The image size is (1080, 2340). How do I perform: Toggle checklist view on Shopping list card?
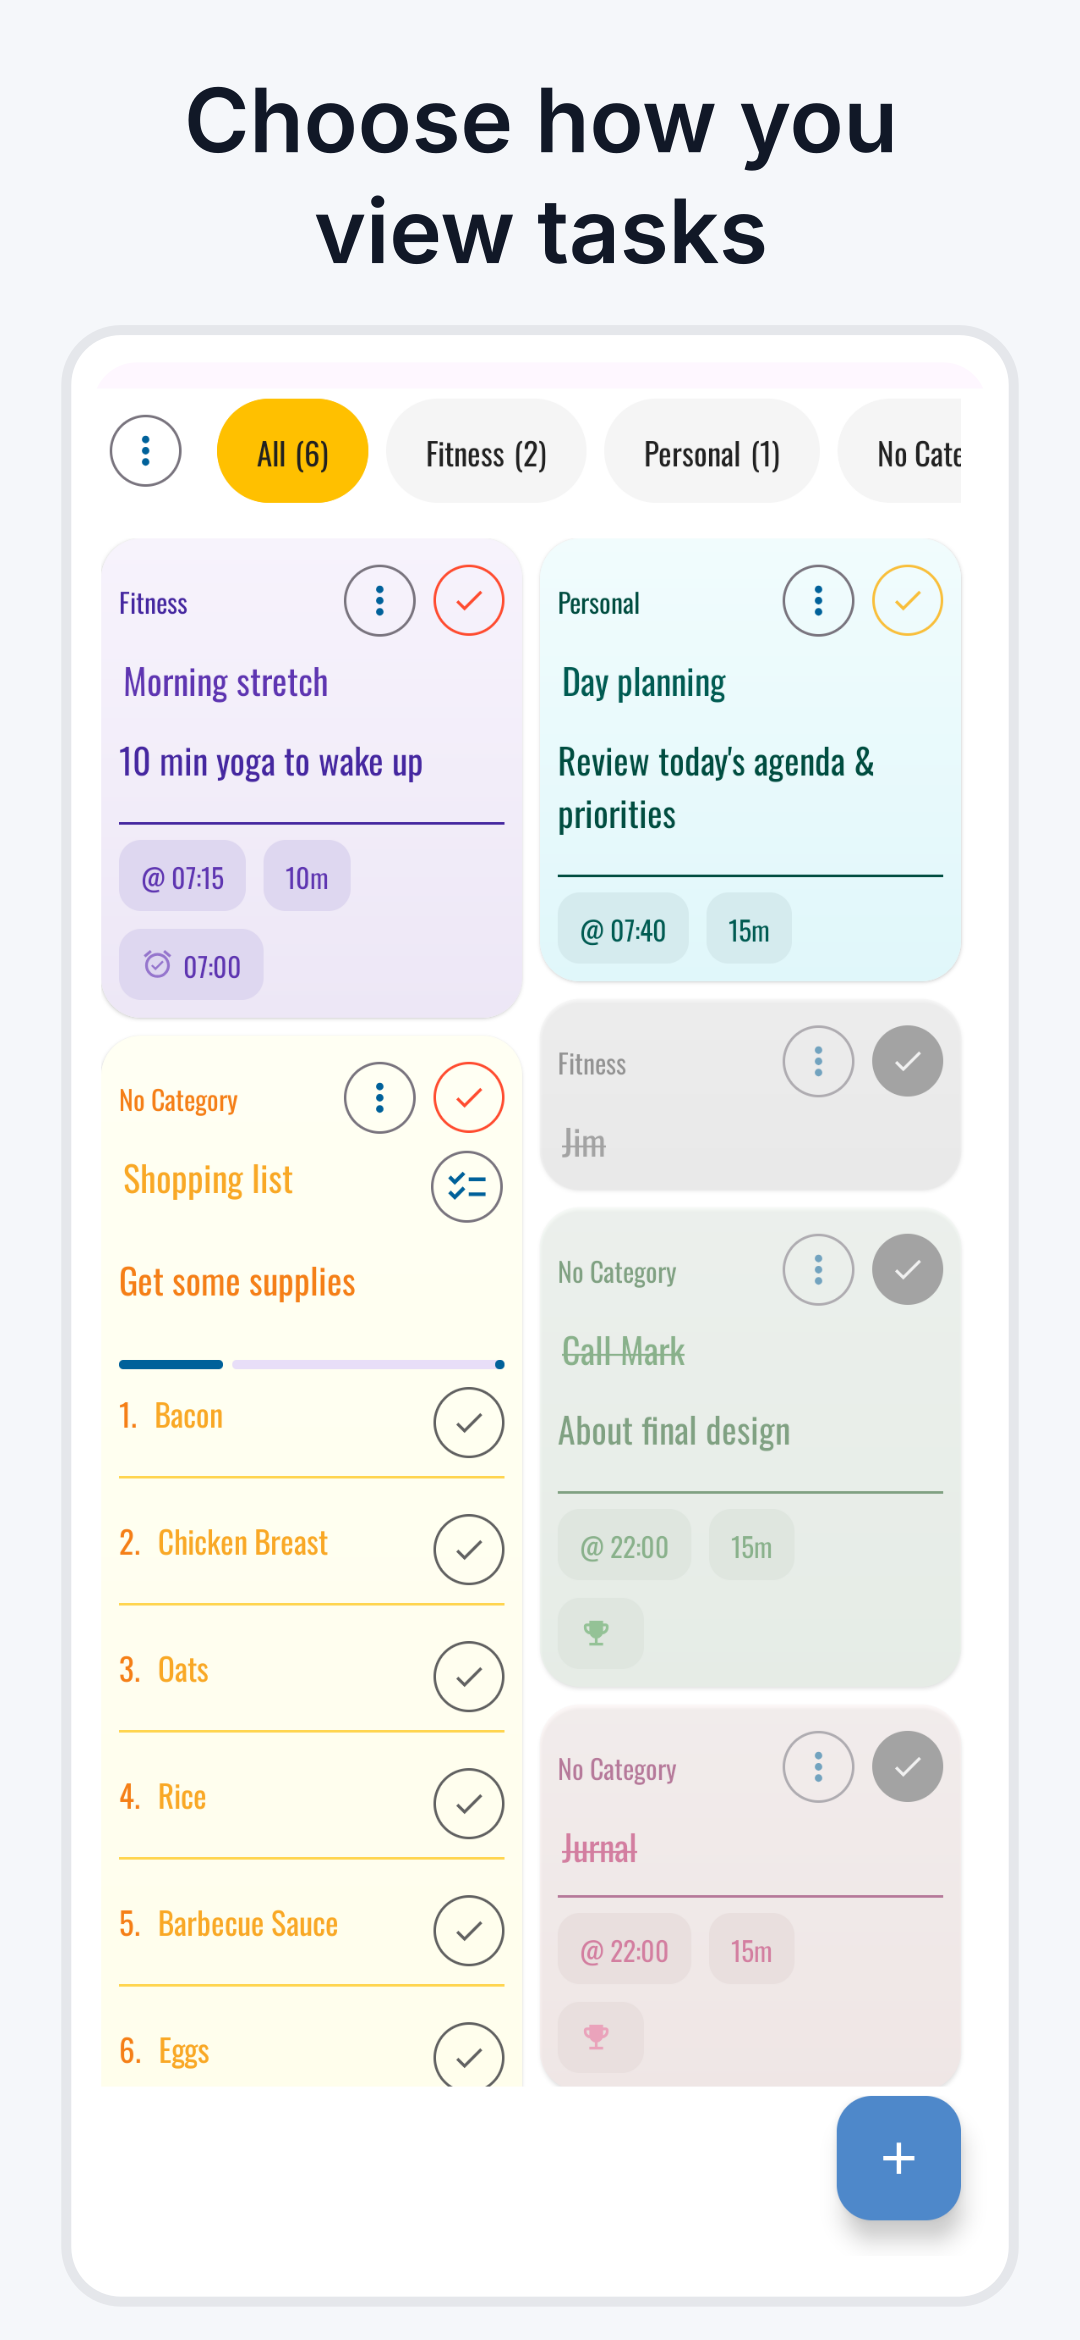tap(466, 1187)
